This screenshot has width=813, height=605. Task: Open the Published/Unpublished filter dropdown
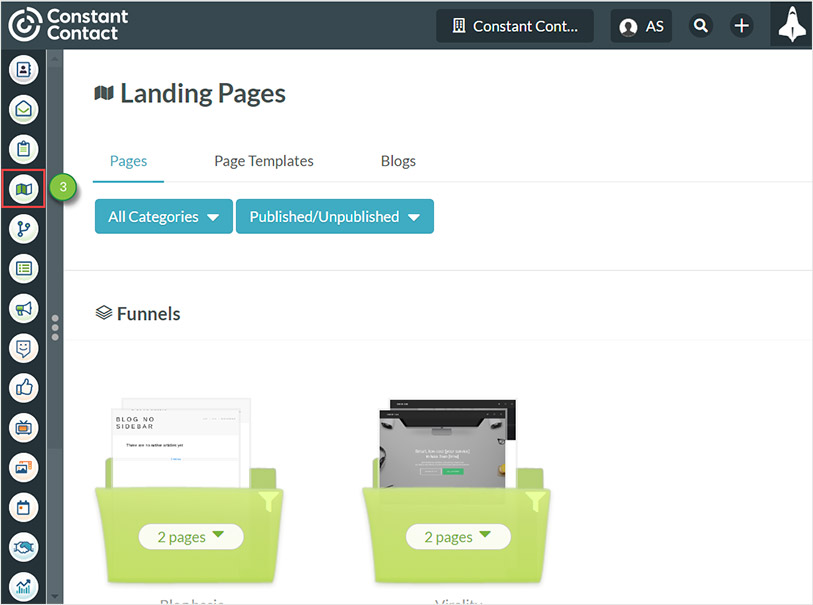[x=334, y=216]
